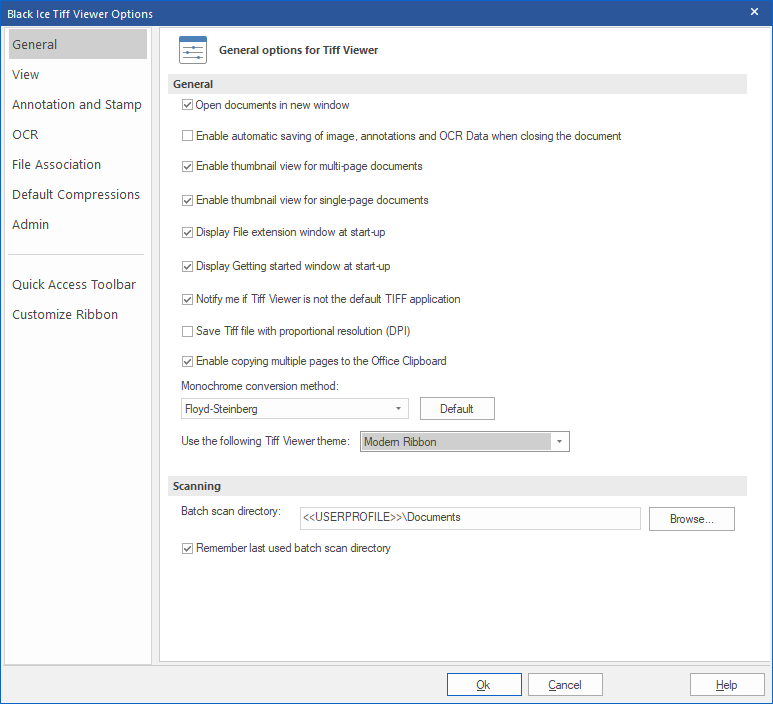Click Browse for batch scan directory

(x=691, y=519)
